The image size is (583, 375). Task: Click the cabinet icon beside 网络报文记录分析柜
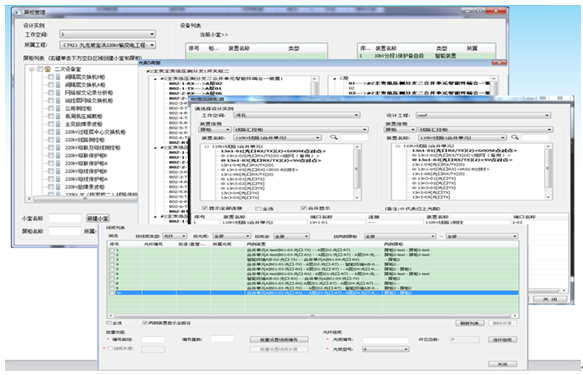pos(58,93)
